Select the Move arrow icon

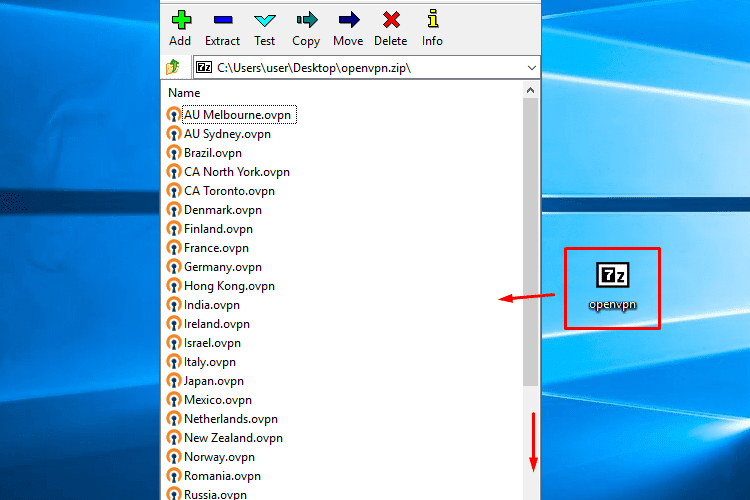pos(349,20)
